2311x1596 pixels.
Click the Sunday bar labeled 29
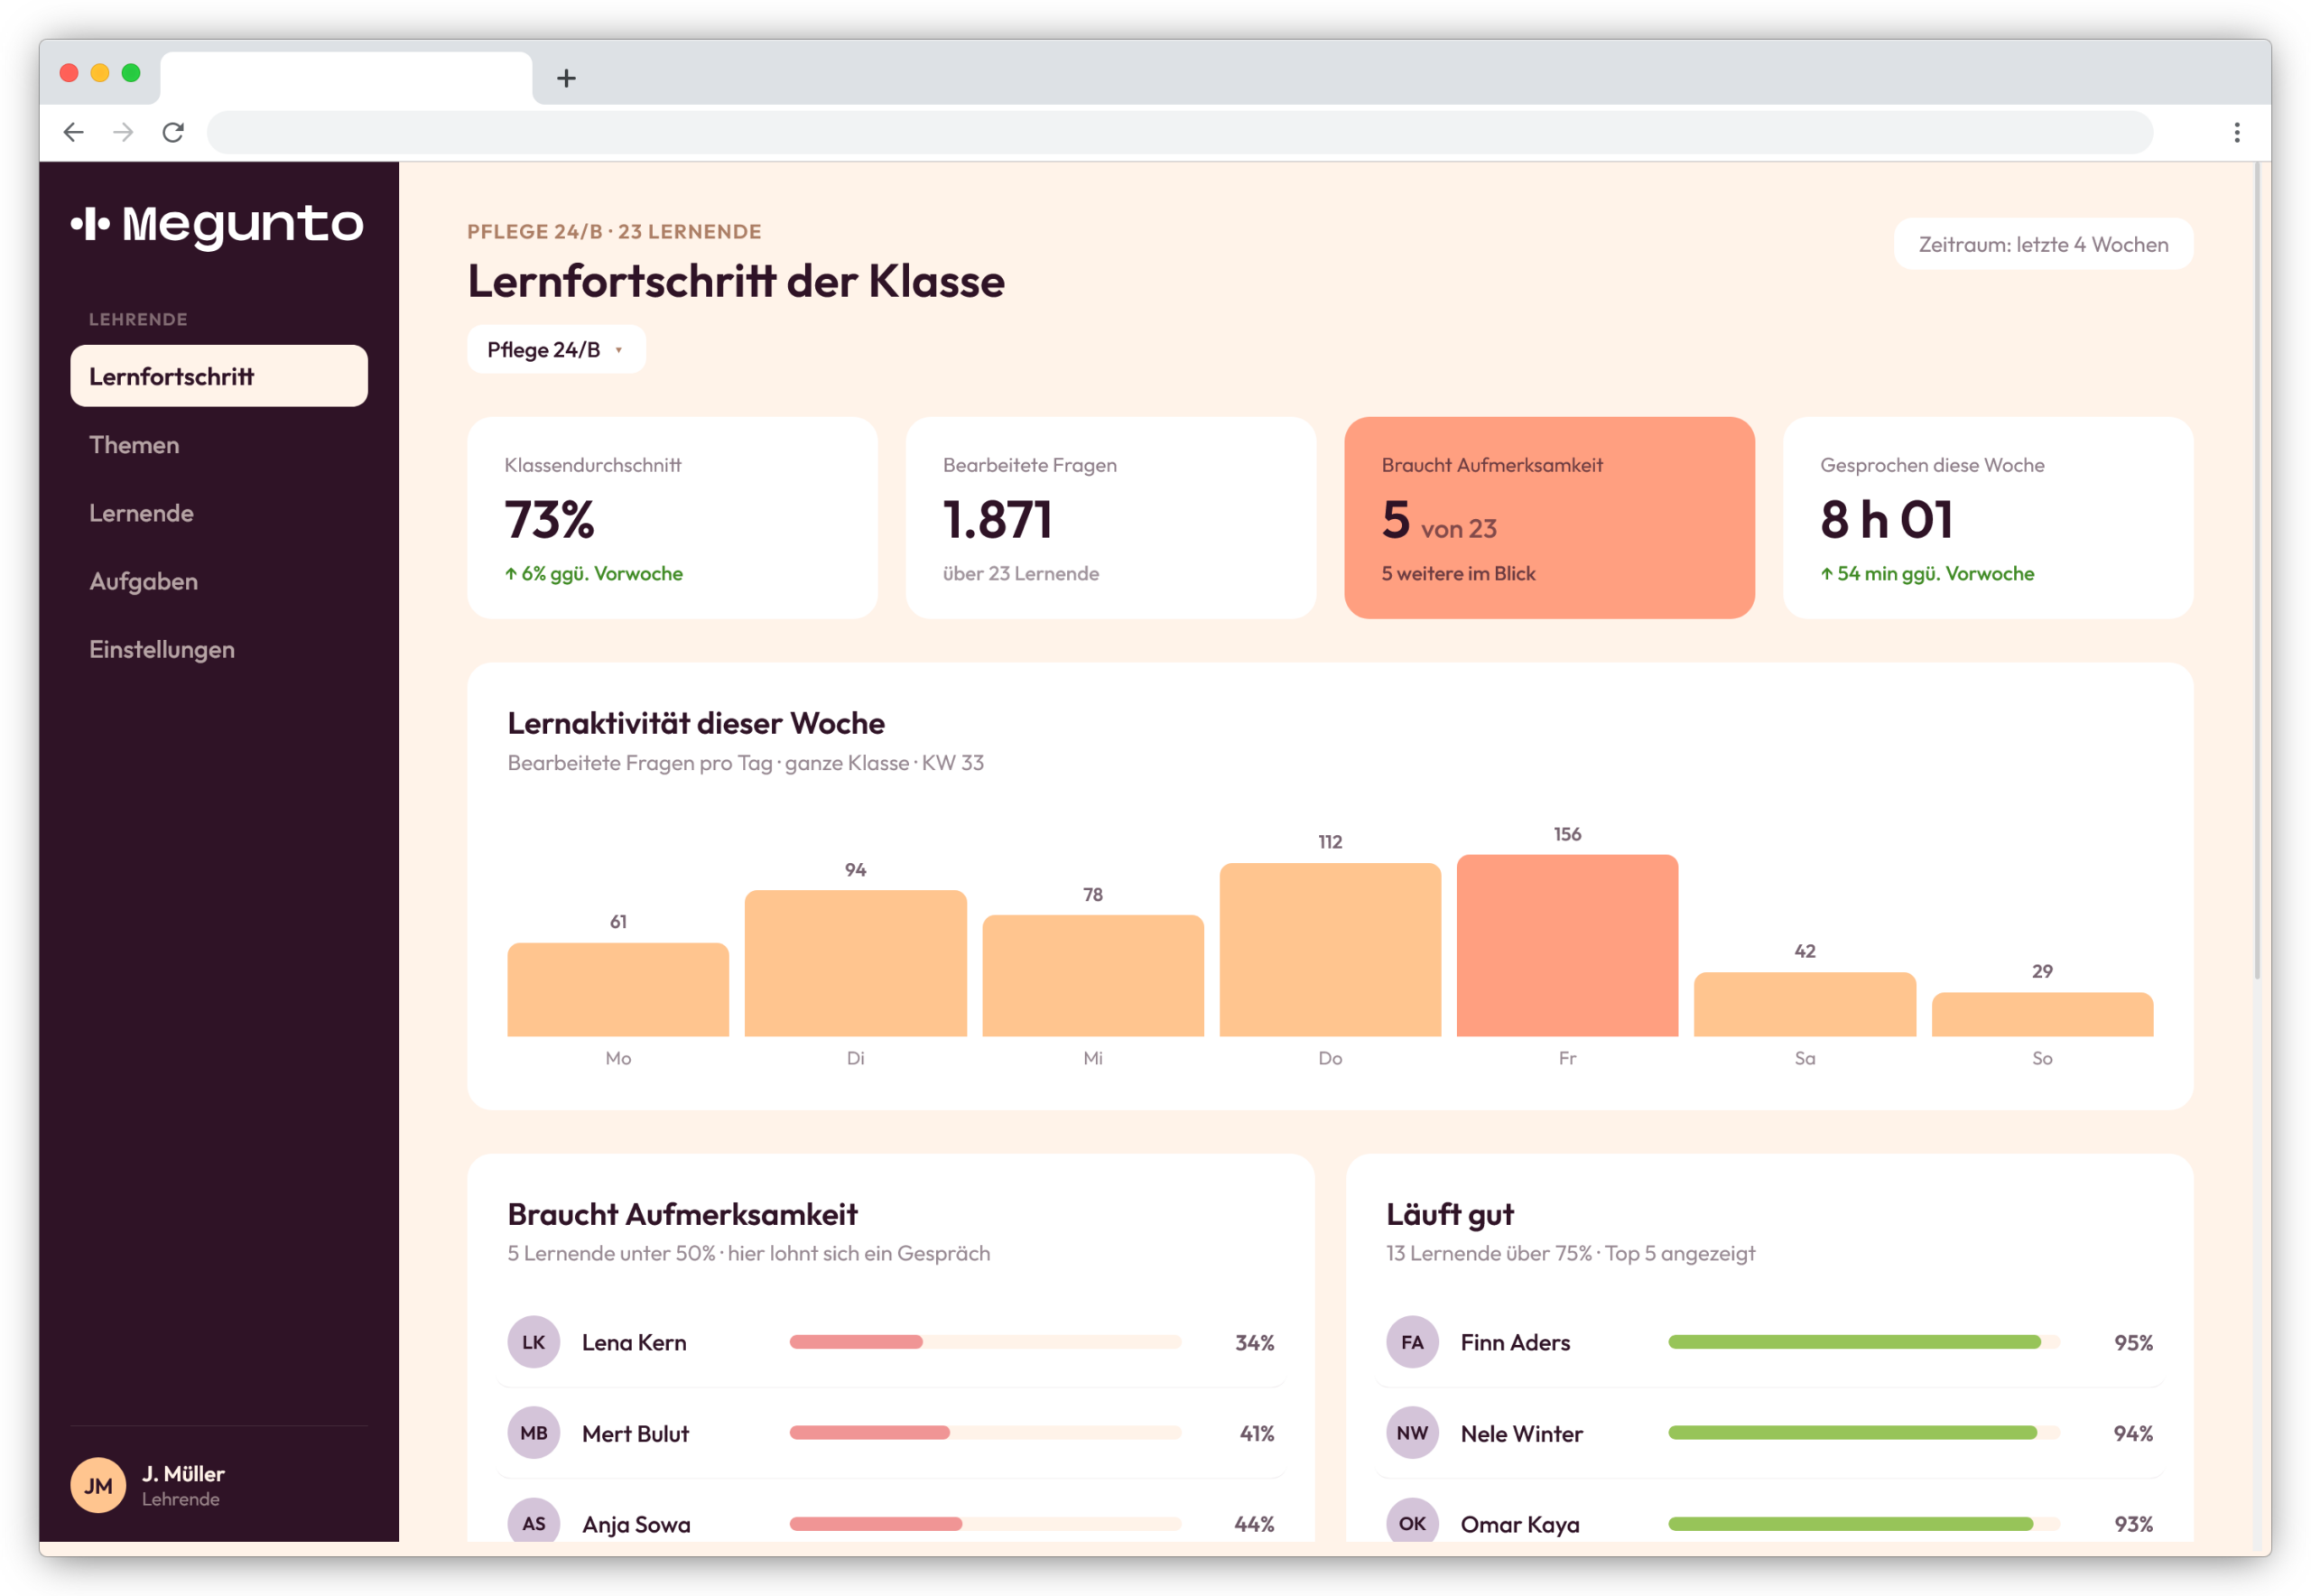tap(2042, 1014)
